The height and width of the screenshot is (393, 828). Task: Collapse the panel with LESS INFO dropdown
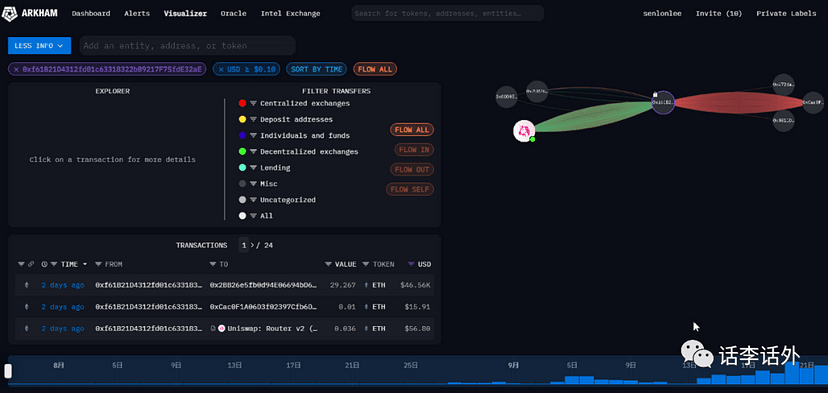click(x=40, y=46)
